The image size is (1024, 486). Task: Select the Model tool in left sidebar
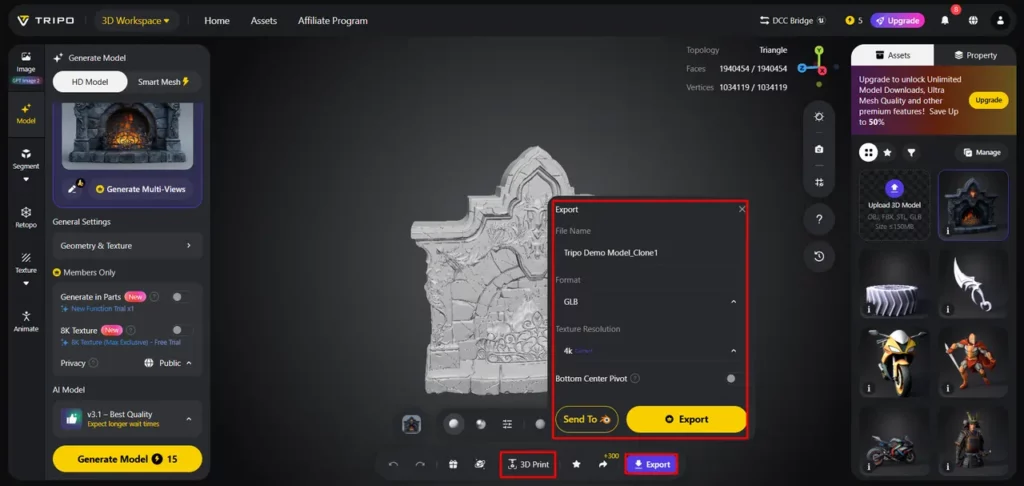(26, 113)
